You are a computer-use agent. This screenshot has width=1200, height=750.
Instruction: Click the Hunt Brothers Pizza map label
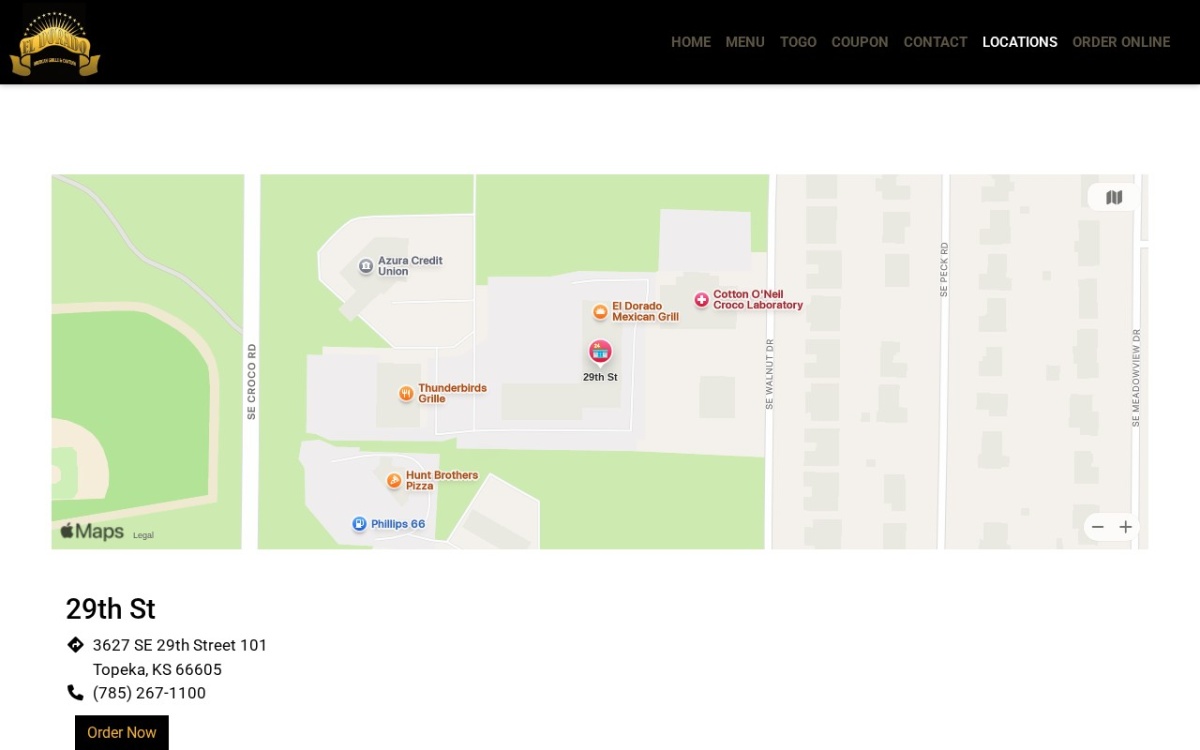click(442, 481)
